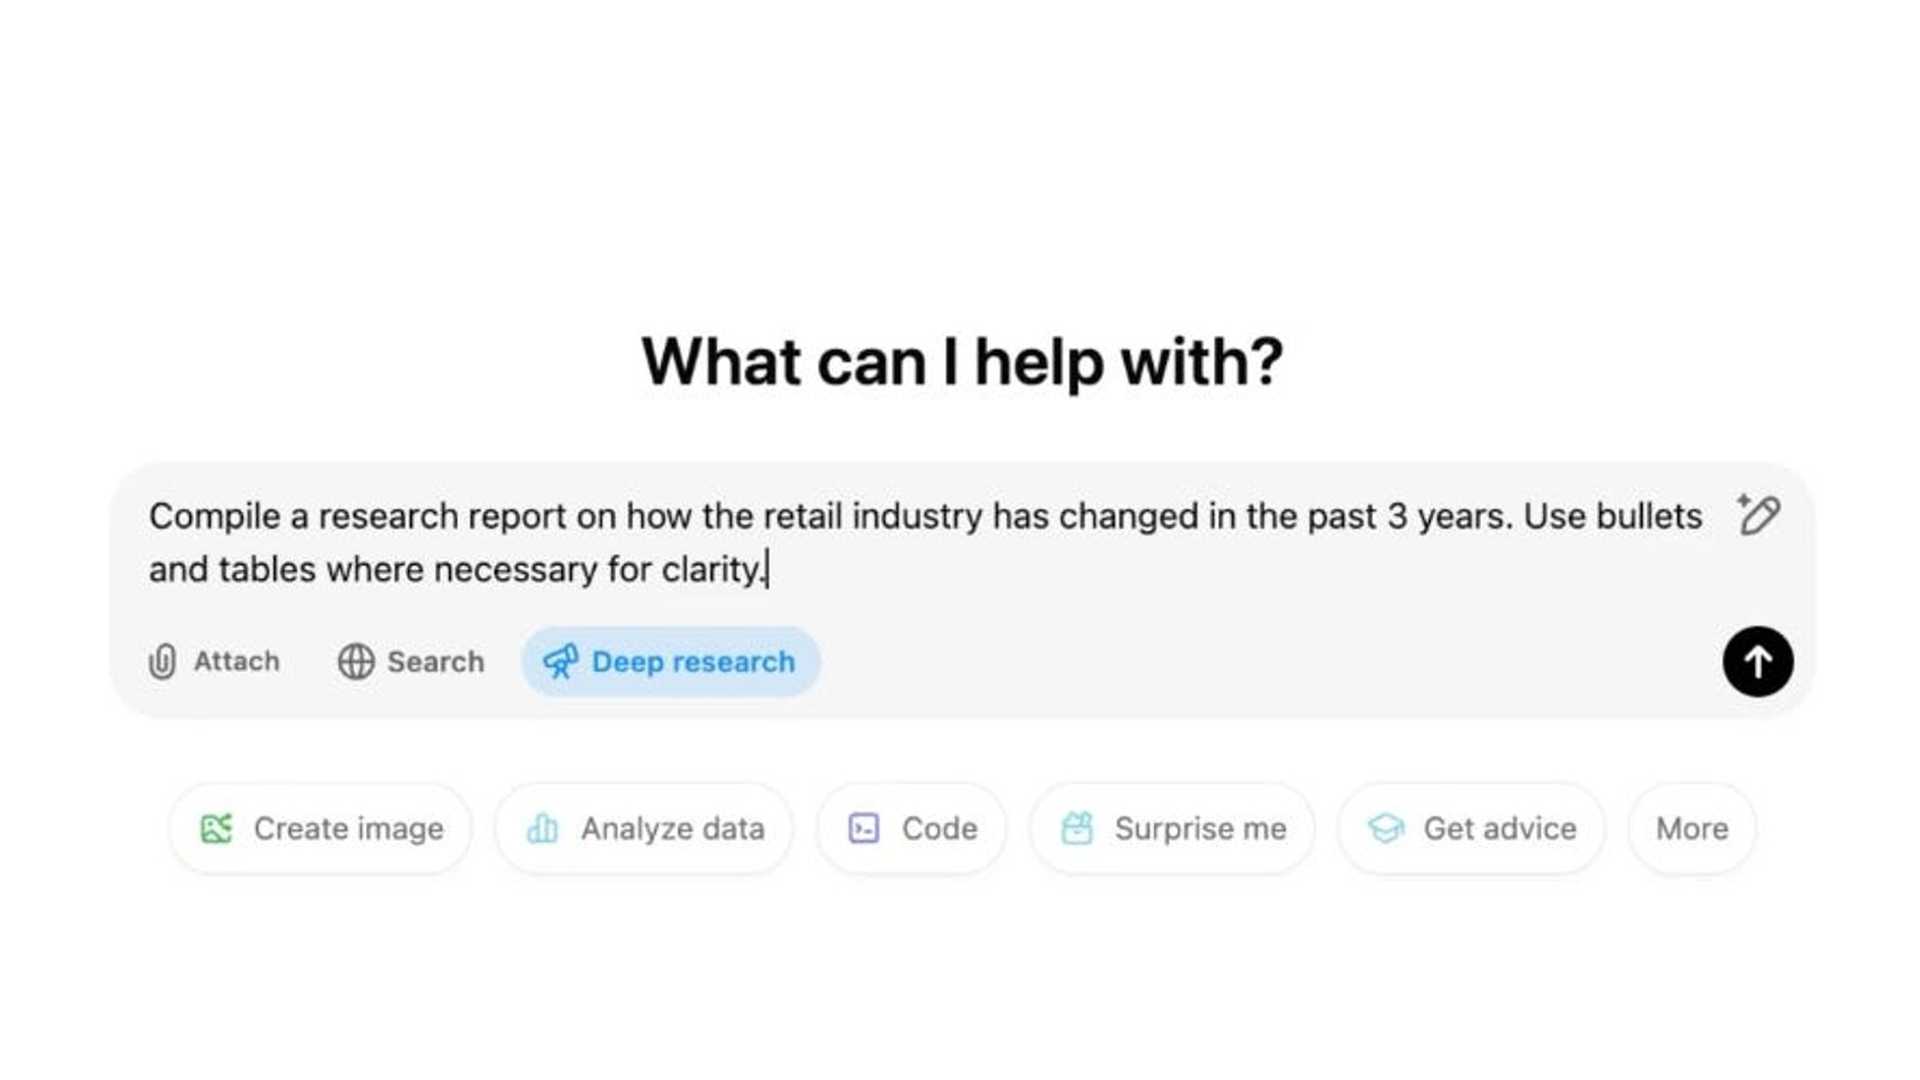Click the paperclip Attach icon
The width and height of the screenshot is (1920, 1080).
(162, 662)
